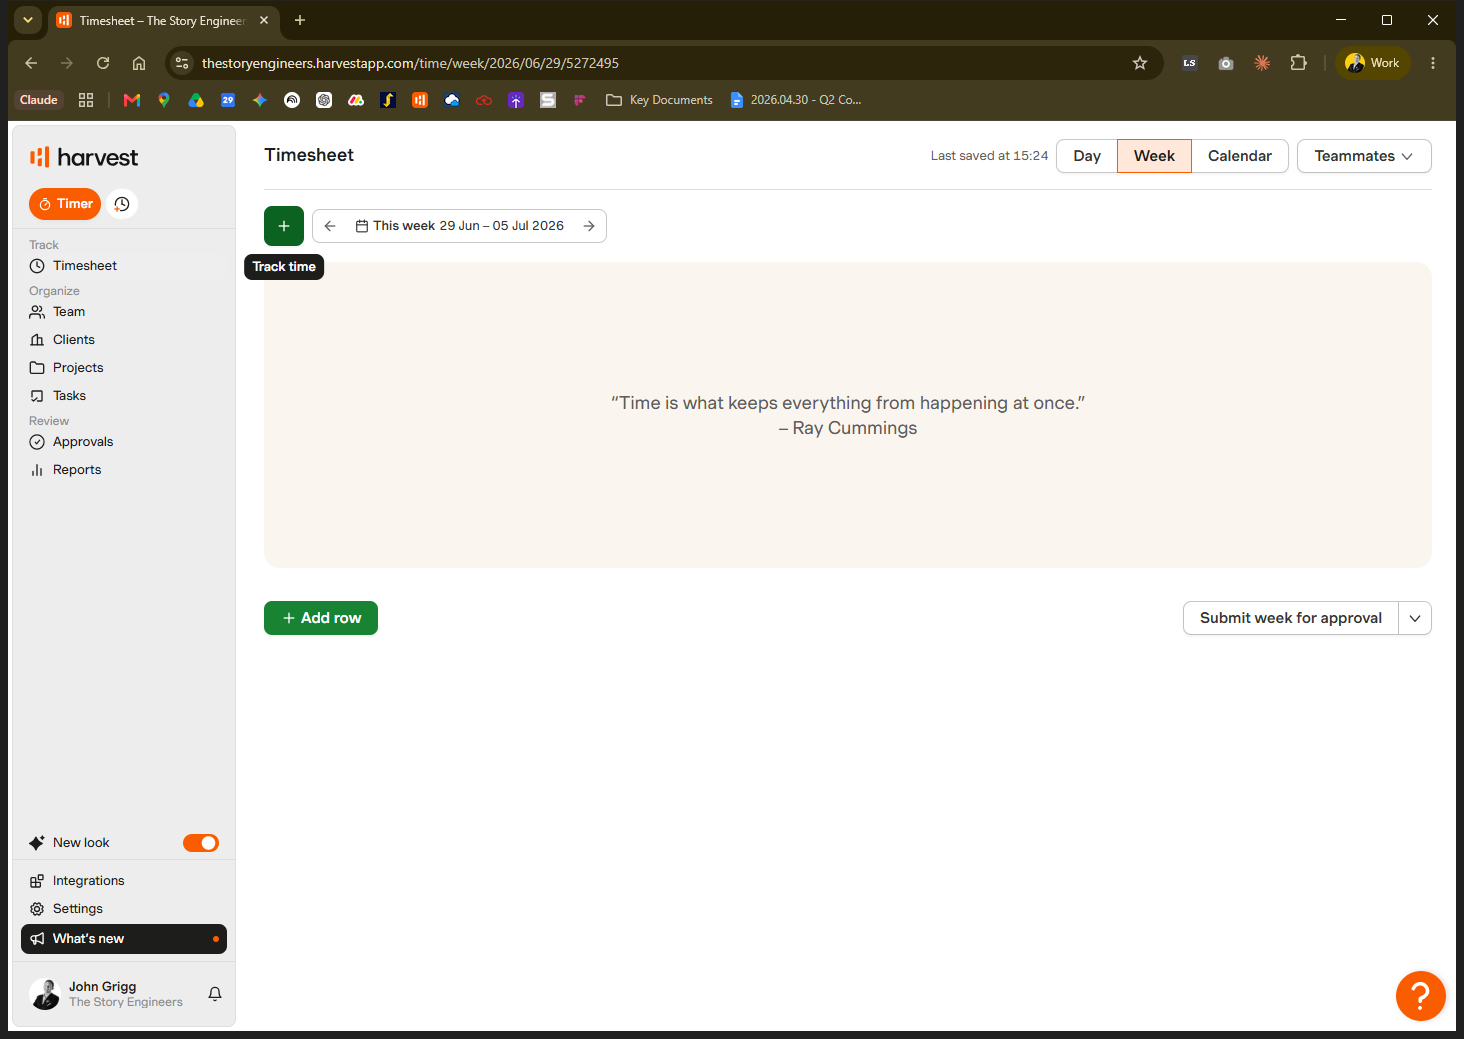This screenshot has height=1039, width=1464.
Task: Open Google Drive bookmark icon
Action: (196, 100)
